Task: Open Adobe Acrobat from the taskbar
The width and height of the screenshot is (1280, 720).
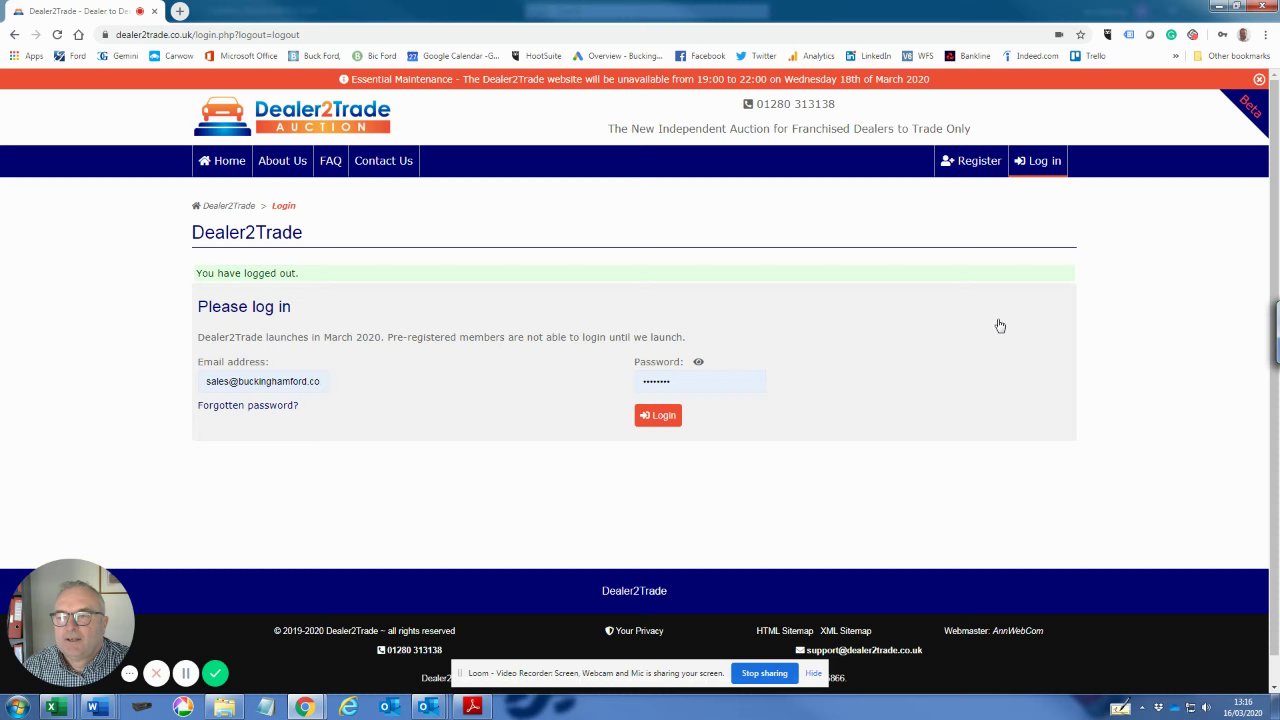Action: (x=472, y=707)
